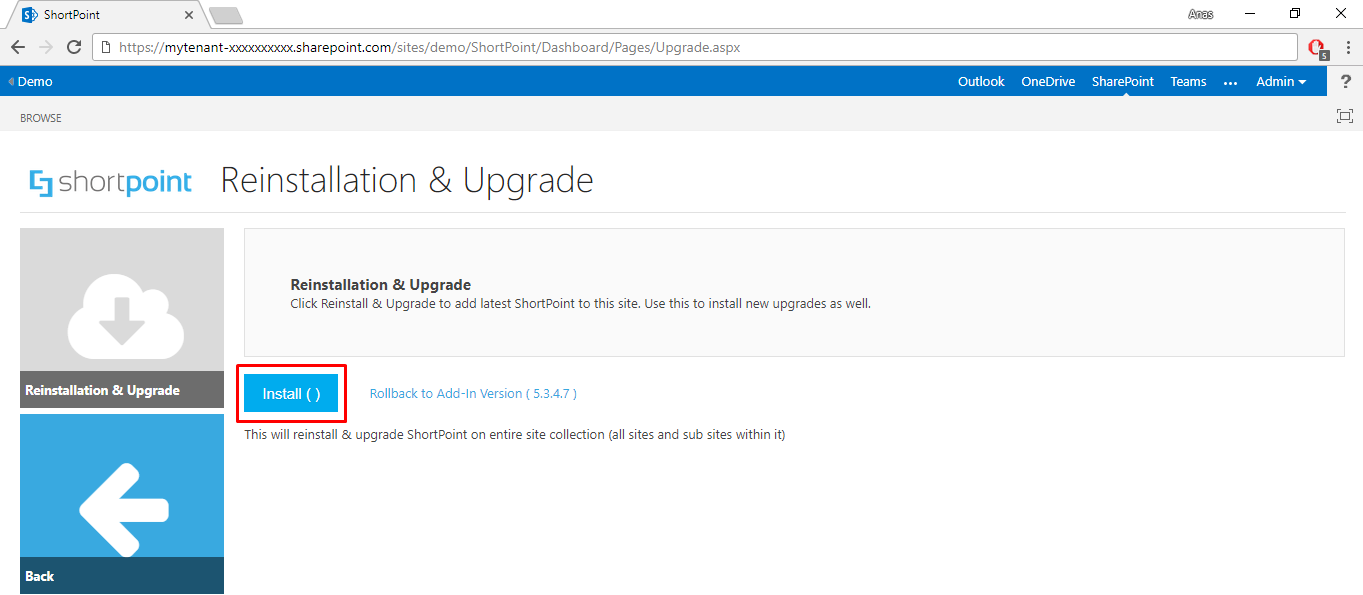Open the Demo site link
1363x595 pixels.
(31, 82)
